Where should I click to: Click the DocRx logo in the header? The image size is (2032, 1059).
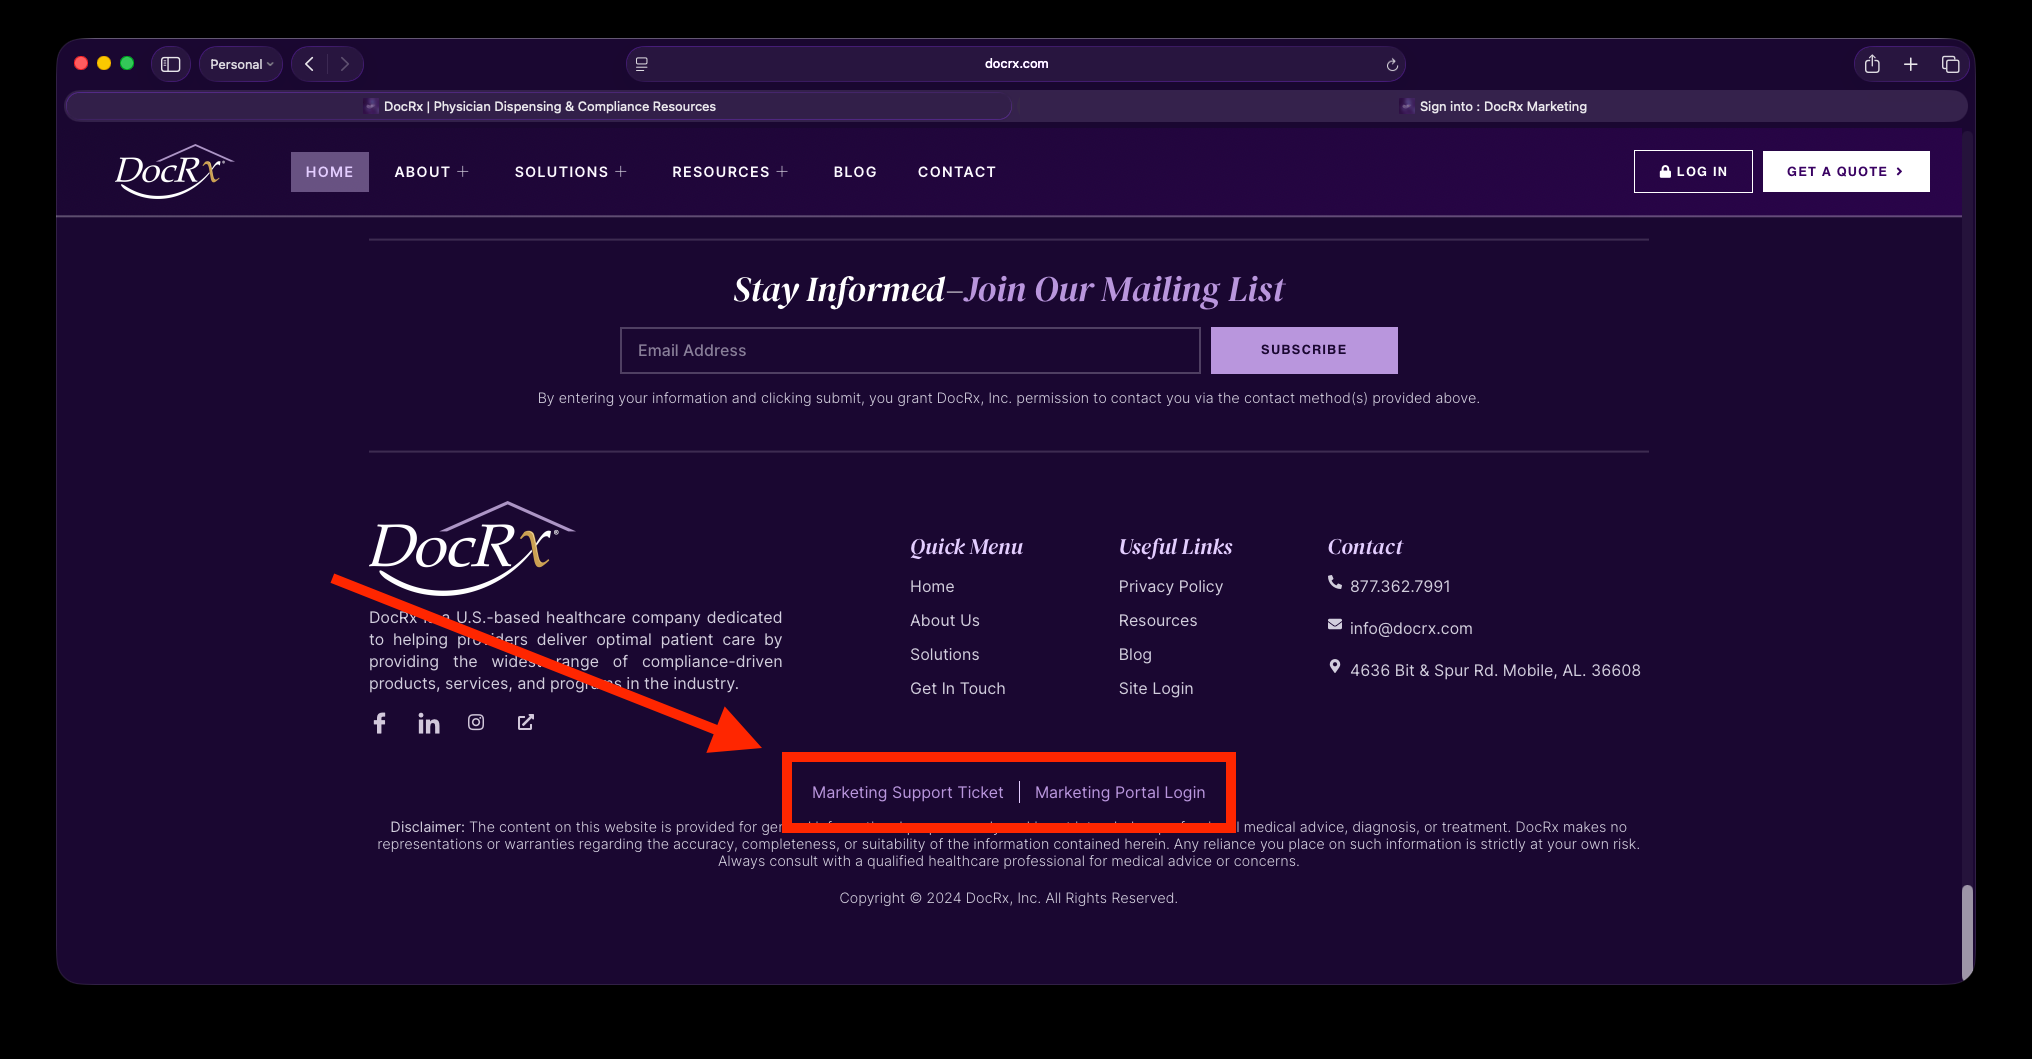174,172
